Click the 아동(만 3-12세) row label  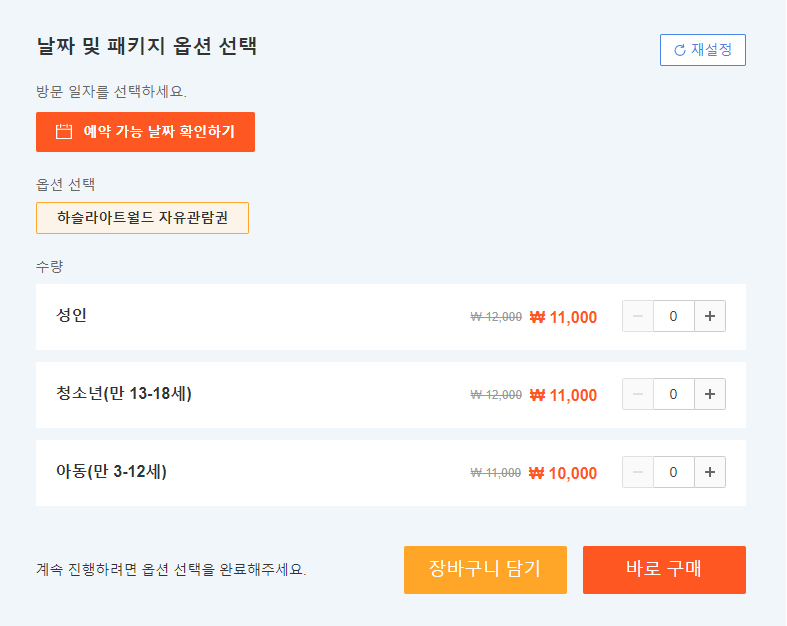pos(111,471)
